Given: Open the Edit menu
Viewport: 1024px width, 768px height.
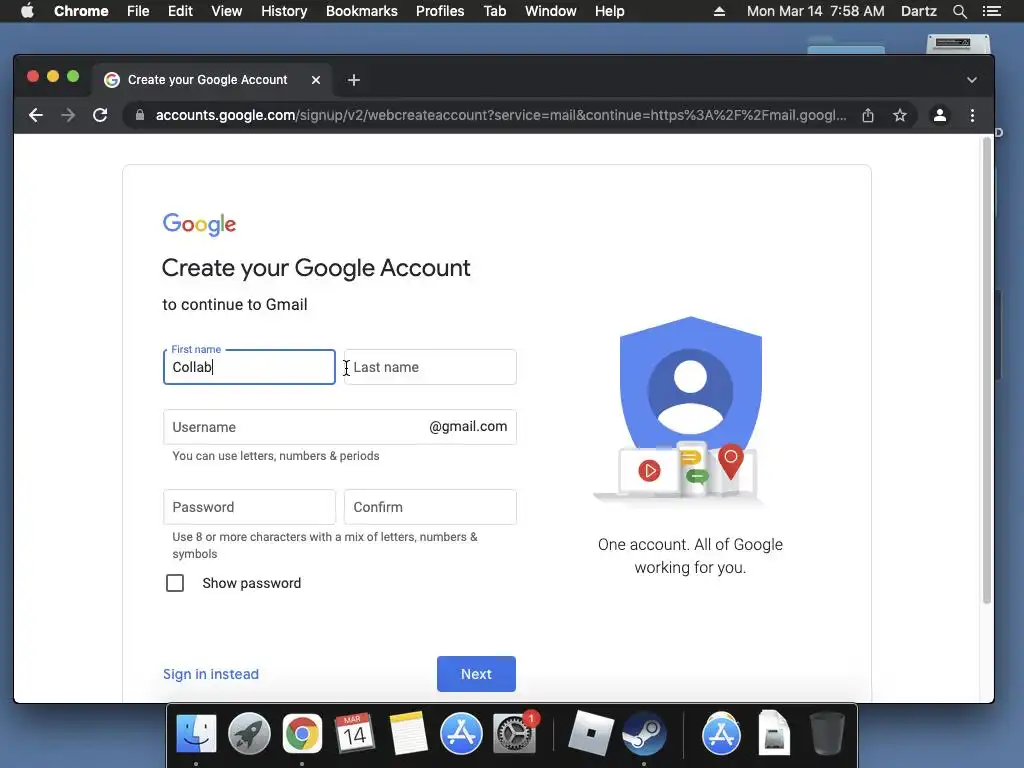Looking at the screenshot, I should click(180, 11).
